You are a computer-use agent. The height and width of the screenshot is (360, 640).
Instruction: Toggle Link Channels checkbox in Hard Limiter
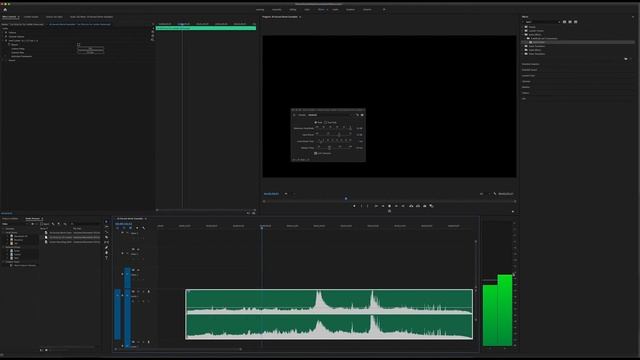pos(316,153)
